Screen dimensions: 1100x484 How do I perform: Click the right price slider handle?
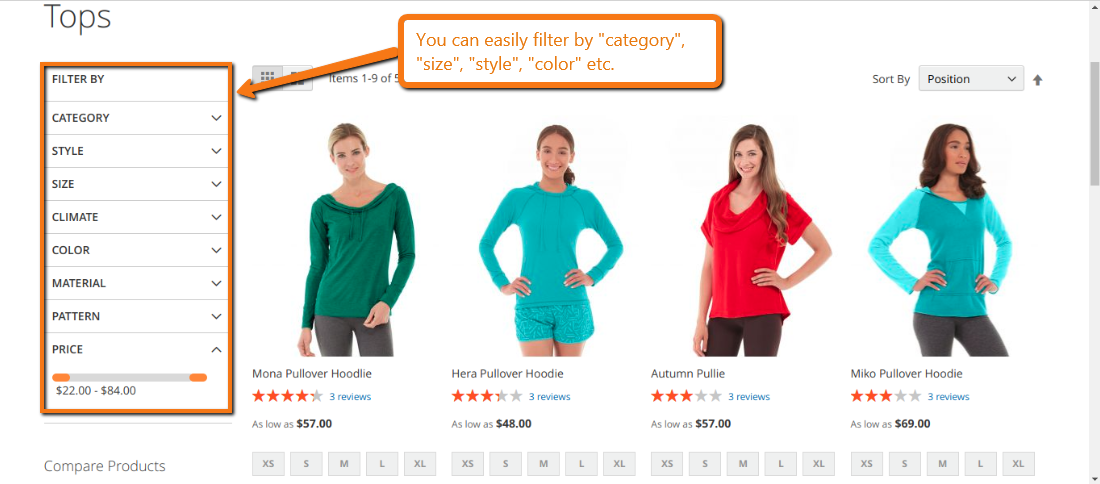[x=198, y=377]
